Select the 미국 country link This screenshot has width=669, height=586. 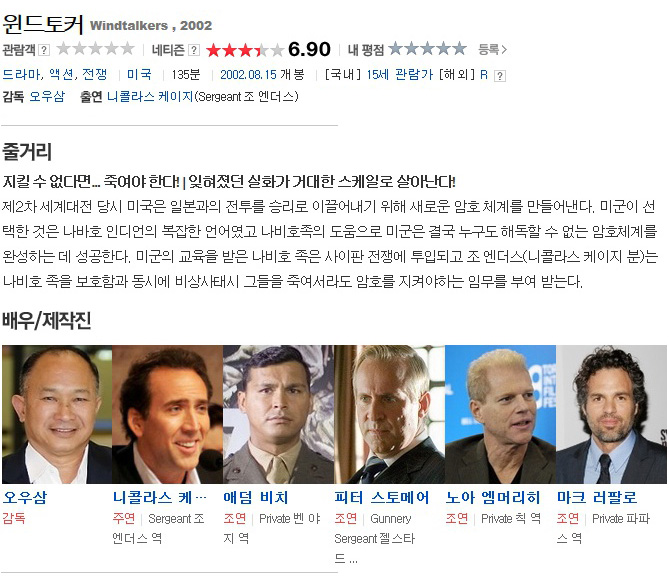(x=139, y=75)
